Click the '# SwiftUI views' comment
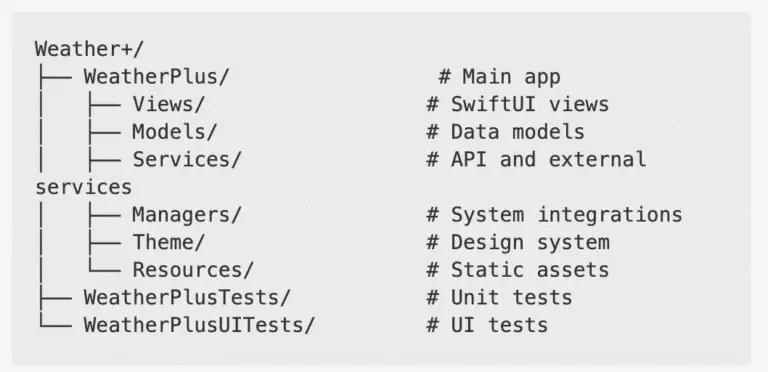The width and height of the screenshot is (768, 372). click(518, 104)
